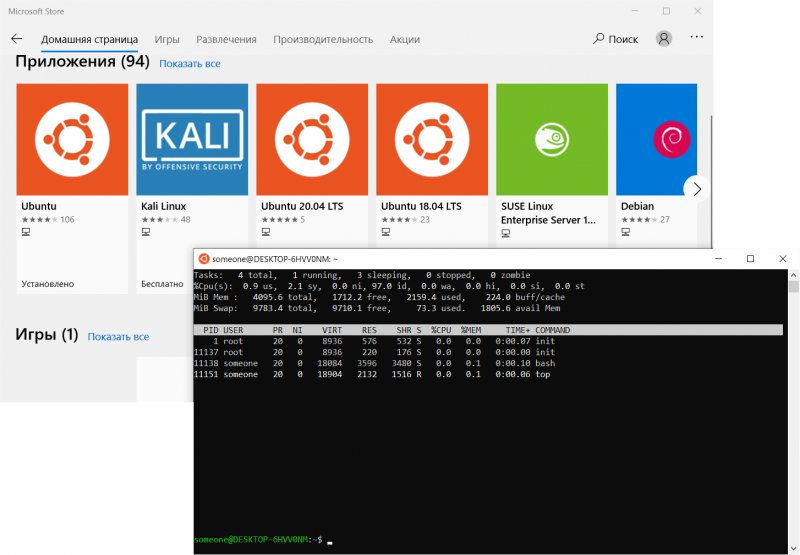Click the Debian star rating with 27 reviews
This screenshot has height=555, width=800.
(x=645, y=219)
